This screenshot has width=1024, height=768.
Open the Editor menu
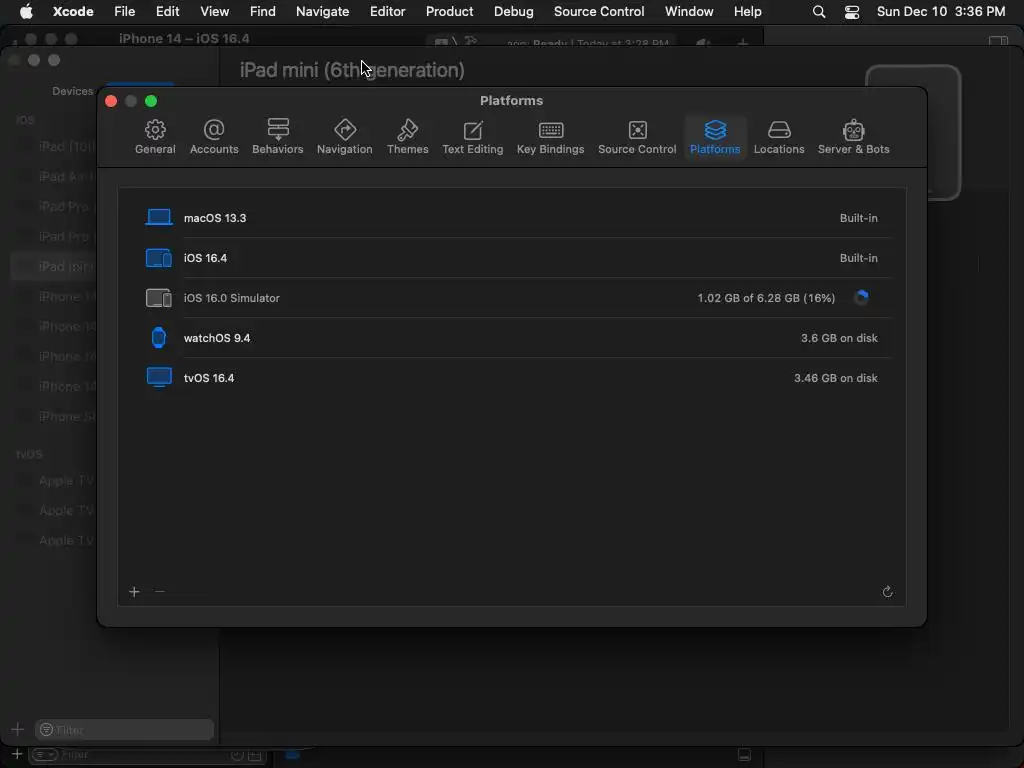387,11
